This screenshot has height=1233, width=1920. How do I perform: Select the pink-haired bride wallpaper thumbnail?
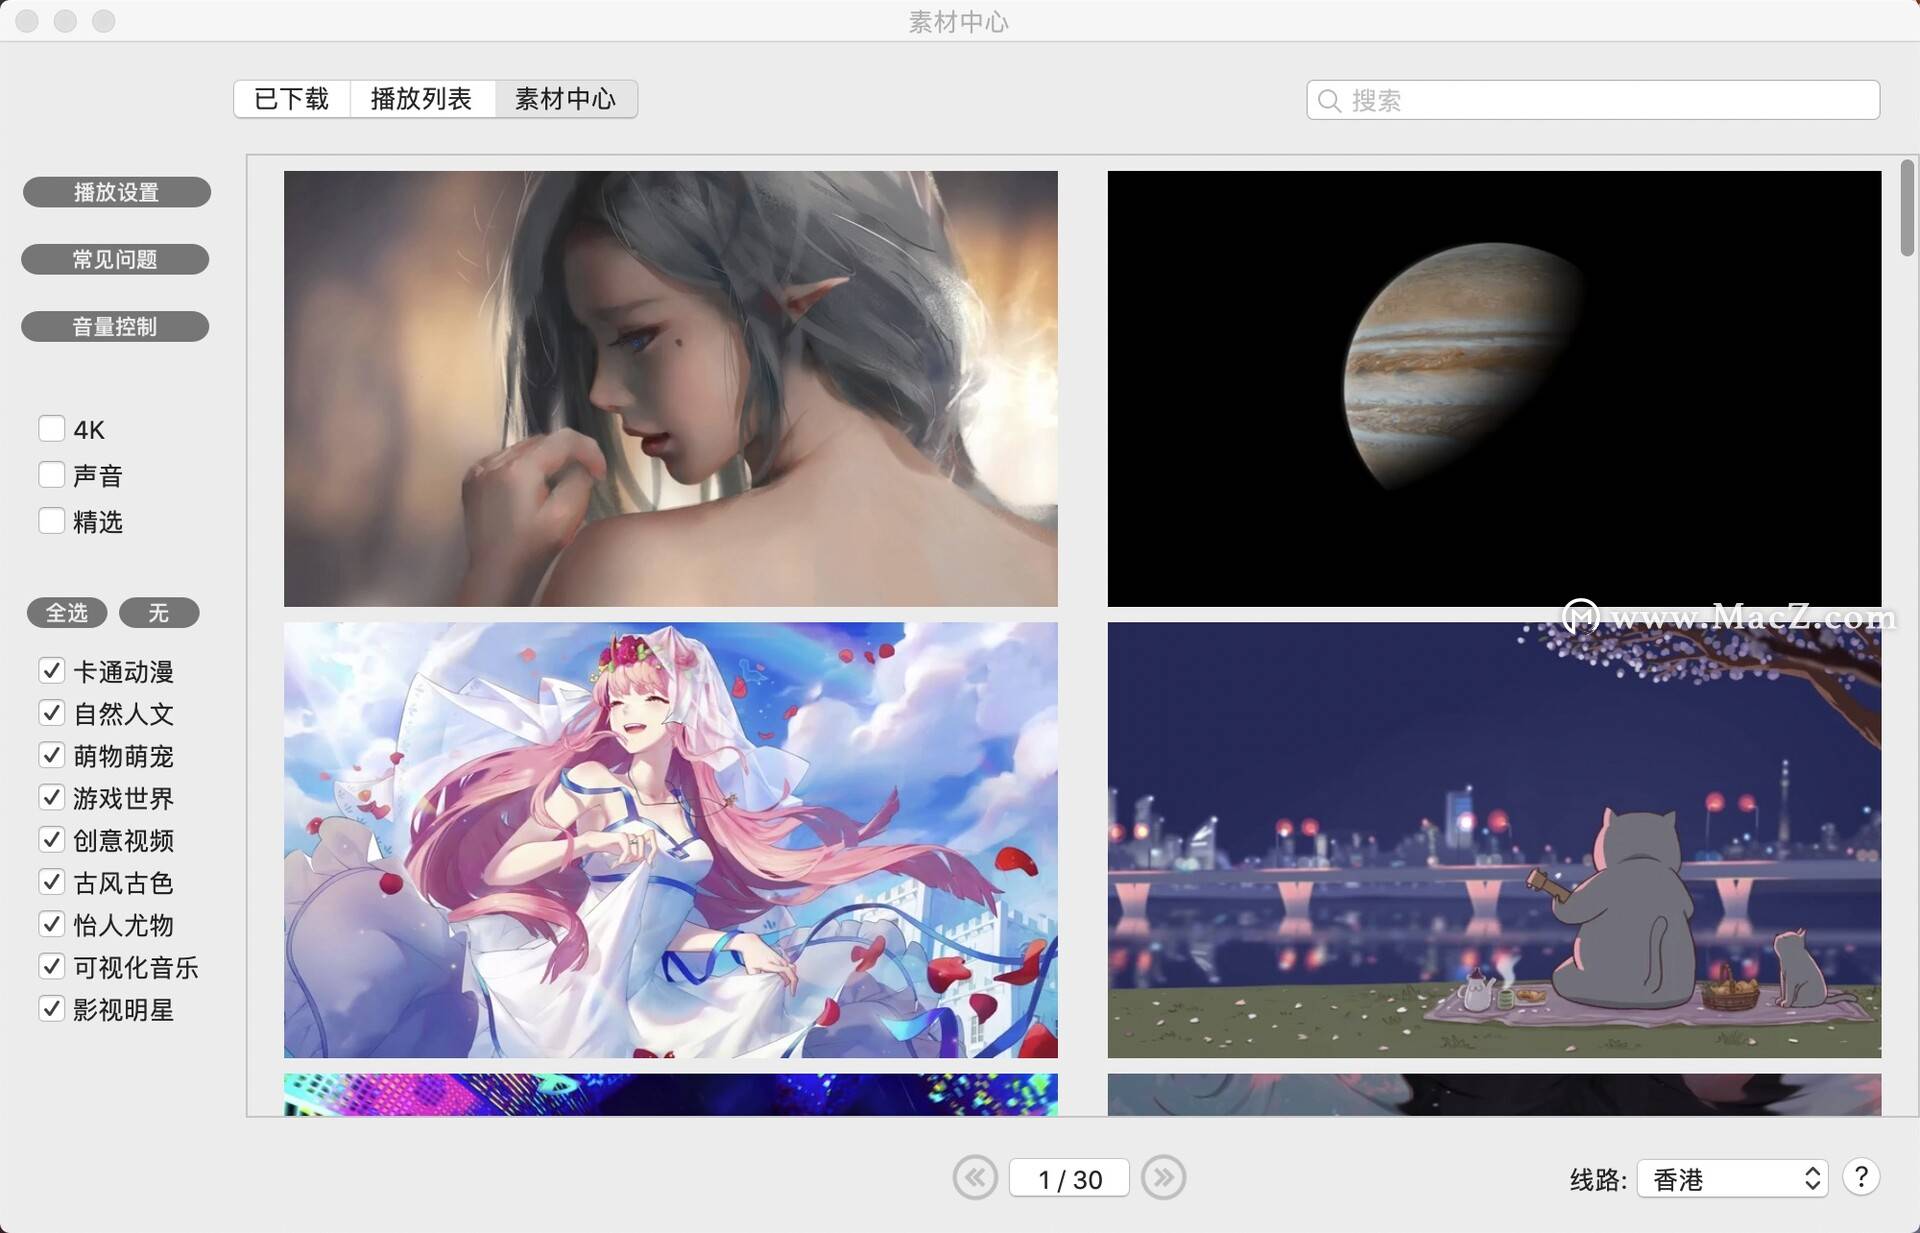pos(671,840)
